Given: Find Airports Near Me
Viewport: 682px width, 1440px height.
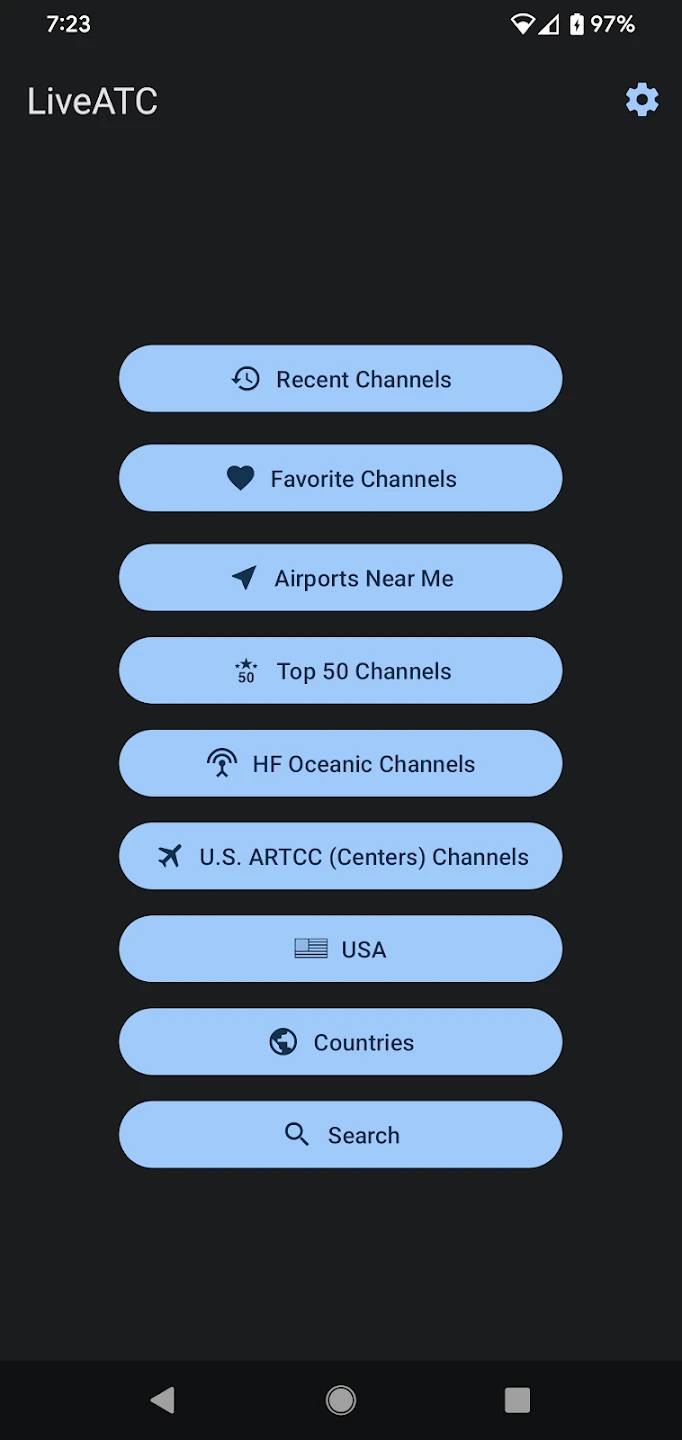Looking at the screenshot, I should point(364,578).
